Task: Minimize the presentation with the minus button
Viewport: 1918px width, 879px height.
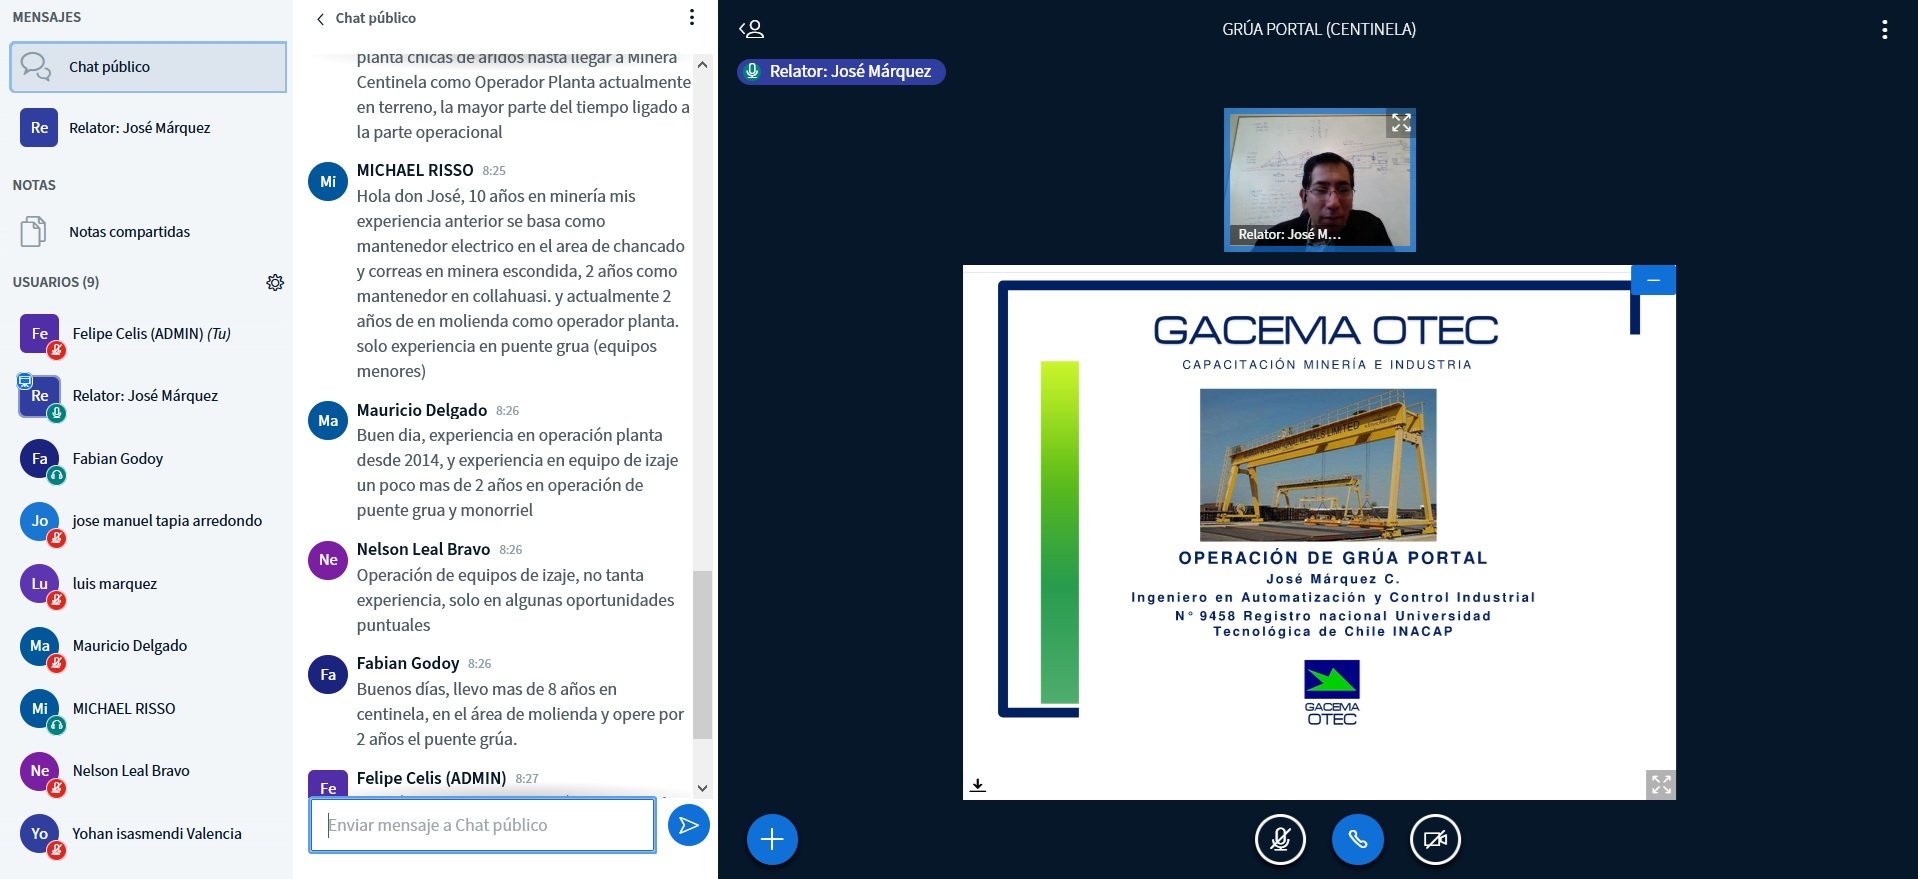Action: pos(1653,280)
